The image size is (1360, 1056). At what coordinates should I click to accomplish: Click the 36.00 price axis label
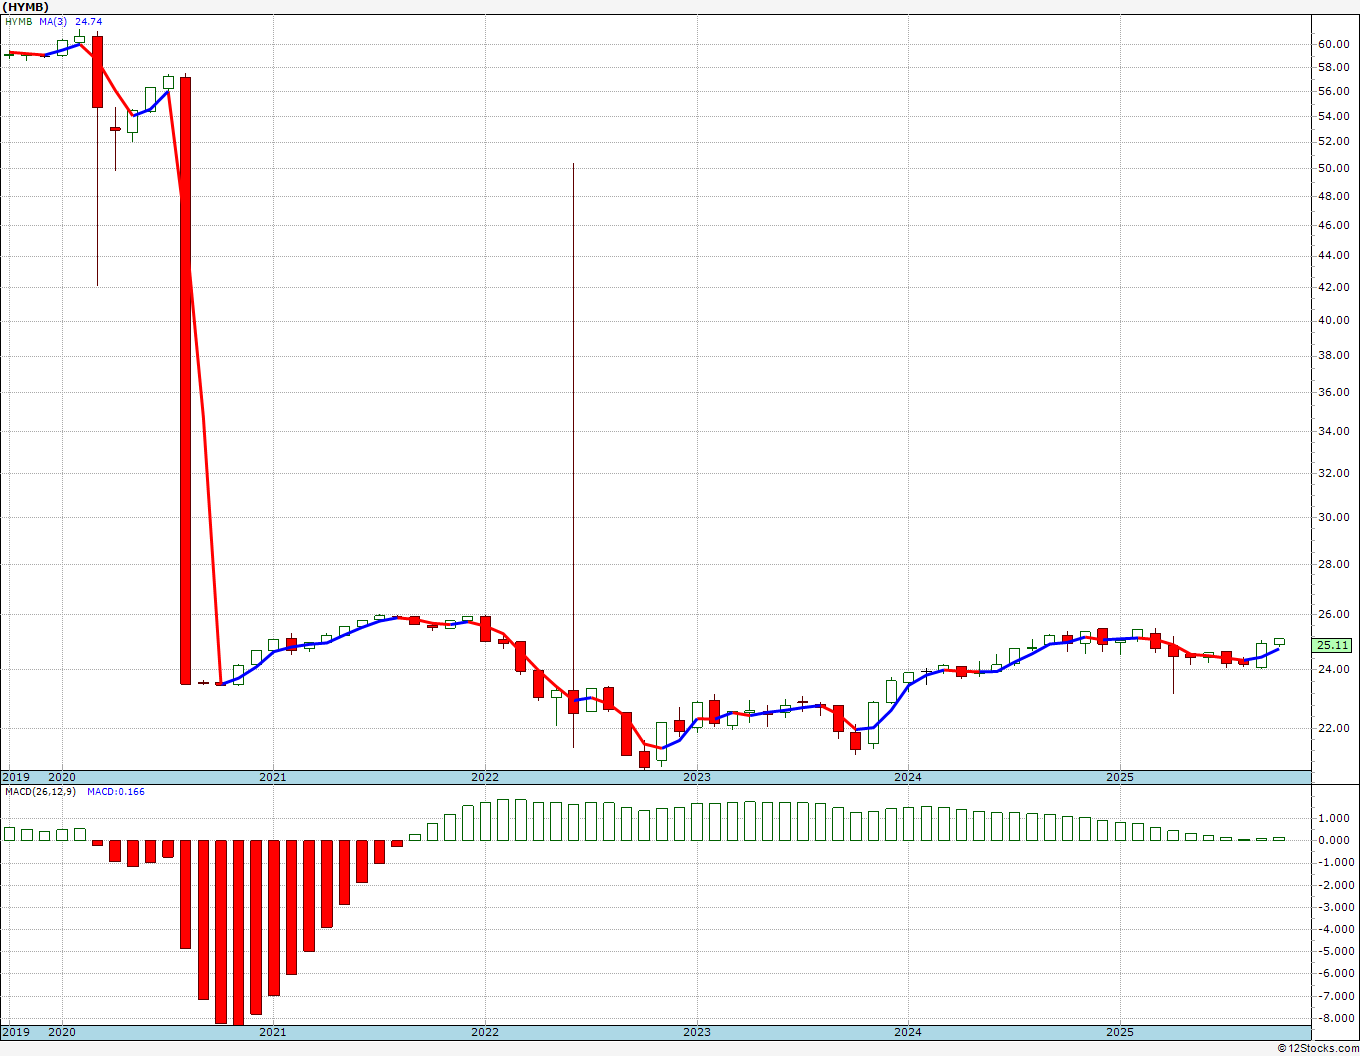tap(1334, 392)
